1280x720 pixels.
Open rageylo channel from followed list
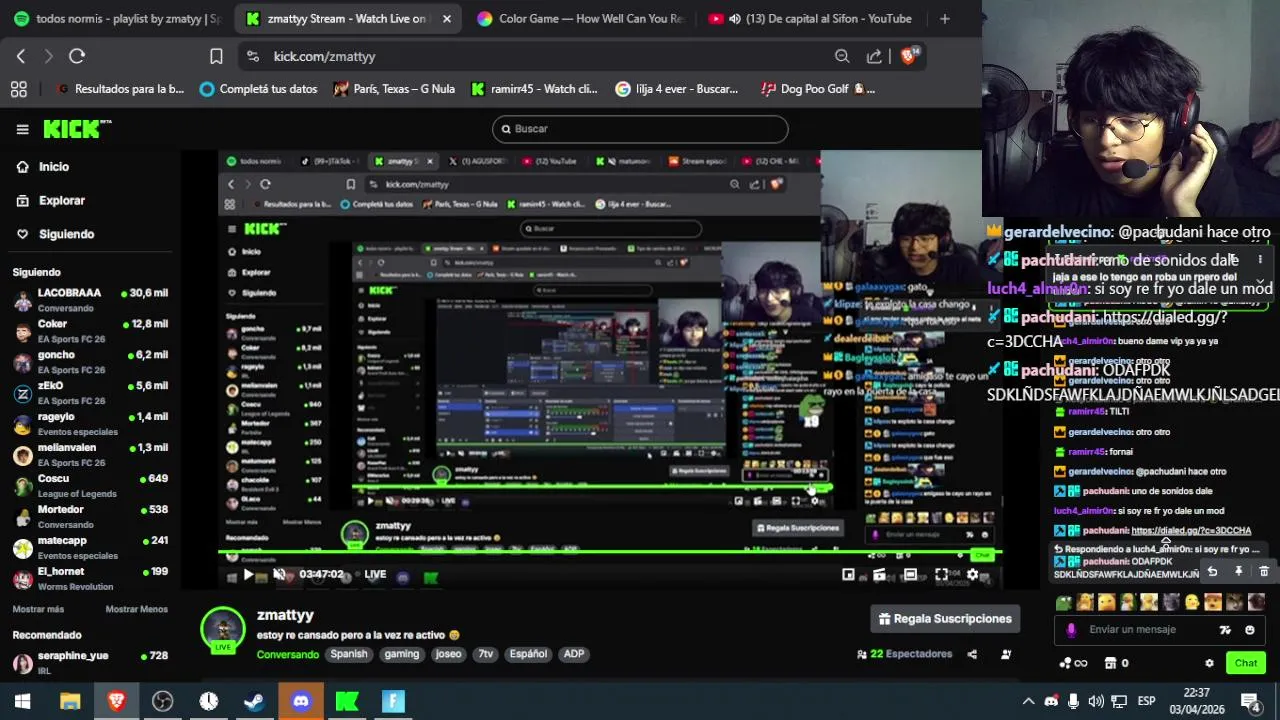click(90, 423)
